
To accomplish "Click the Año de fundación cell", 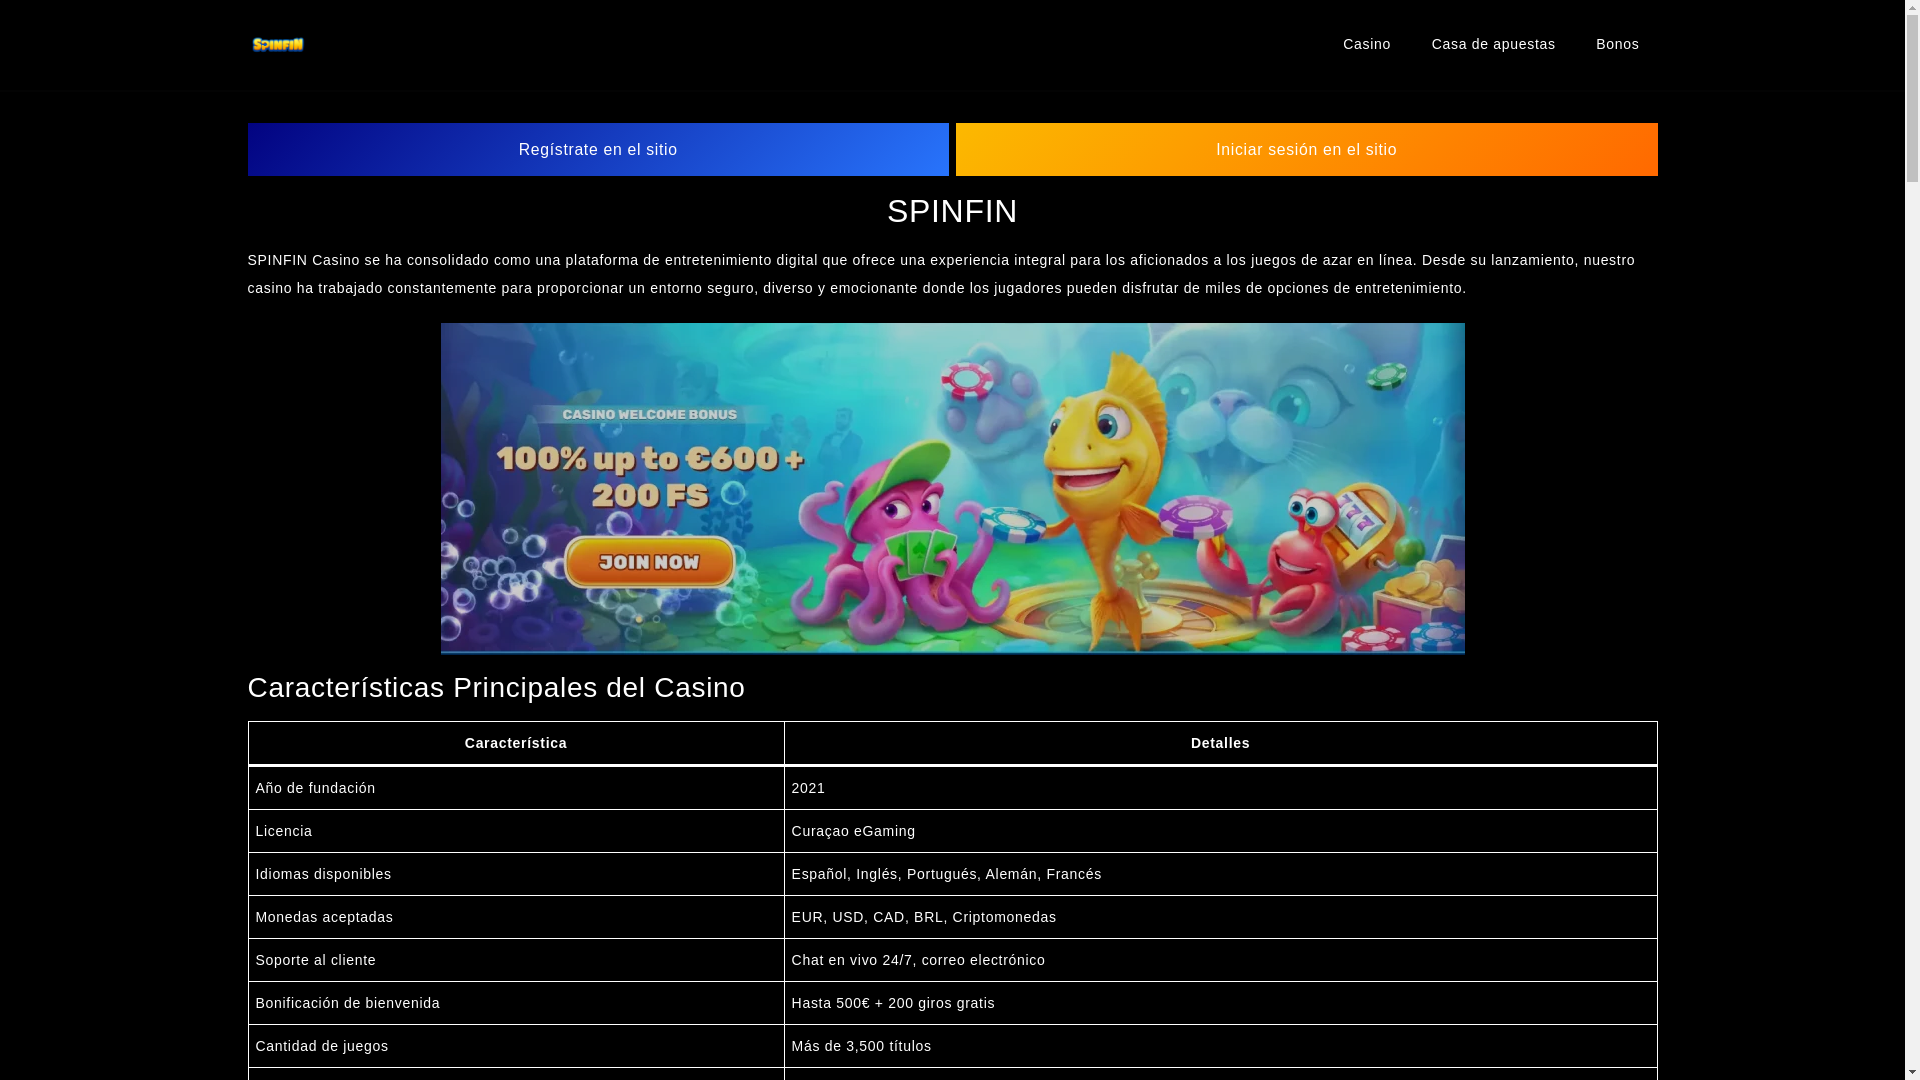I will 516,788.
